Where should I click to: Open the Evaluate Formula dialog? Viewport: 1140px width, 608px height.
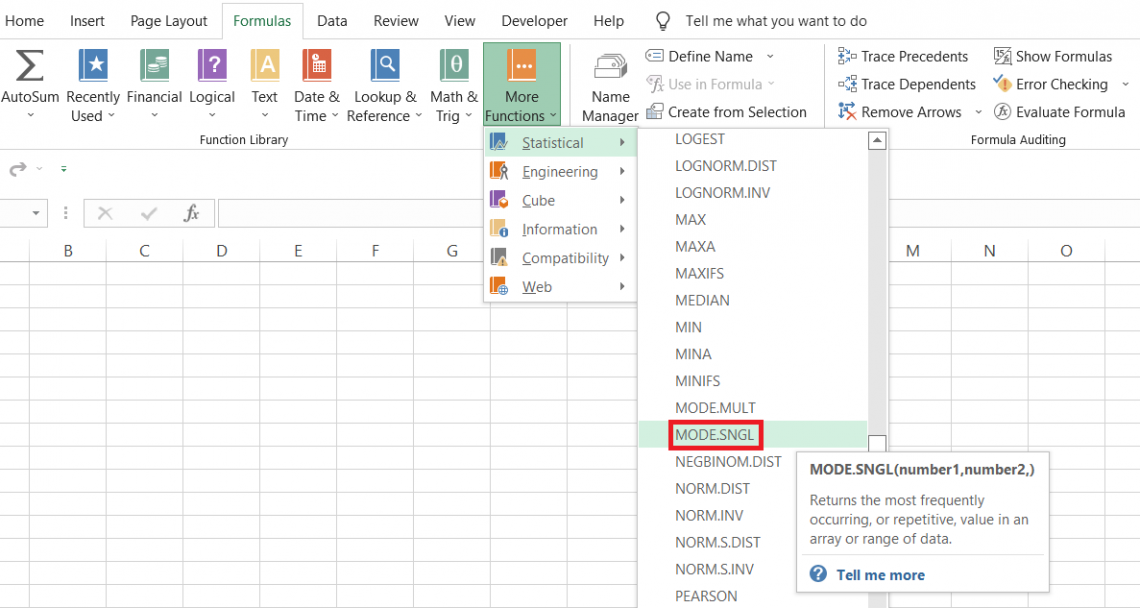pos(1059,112)
